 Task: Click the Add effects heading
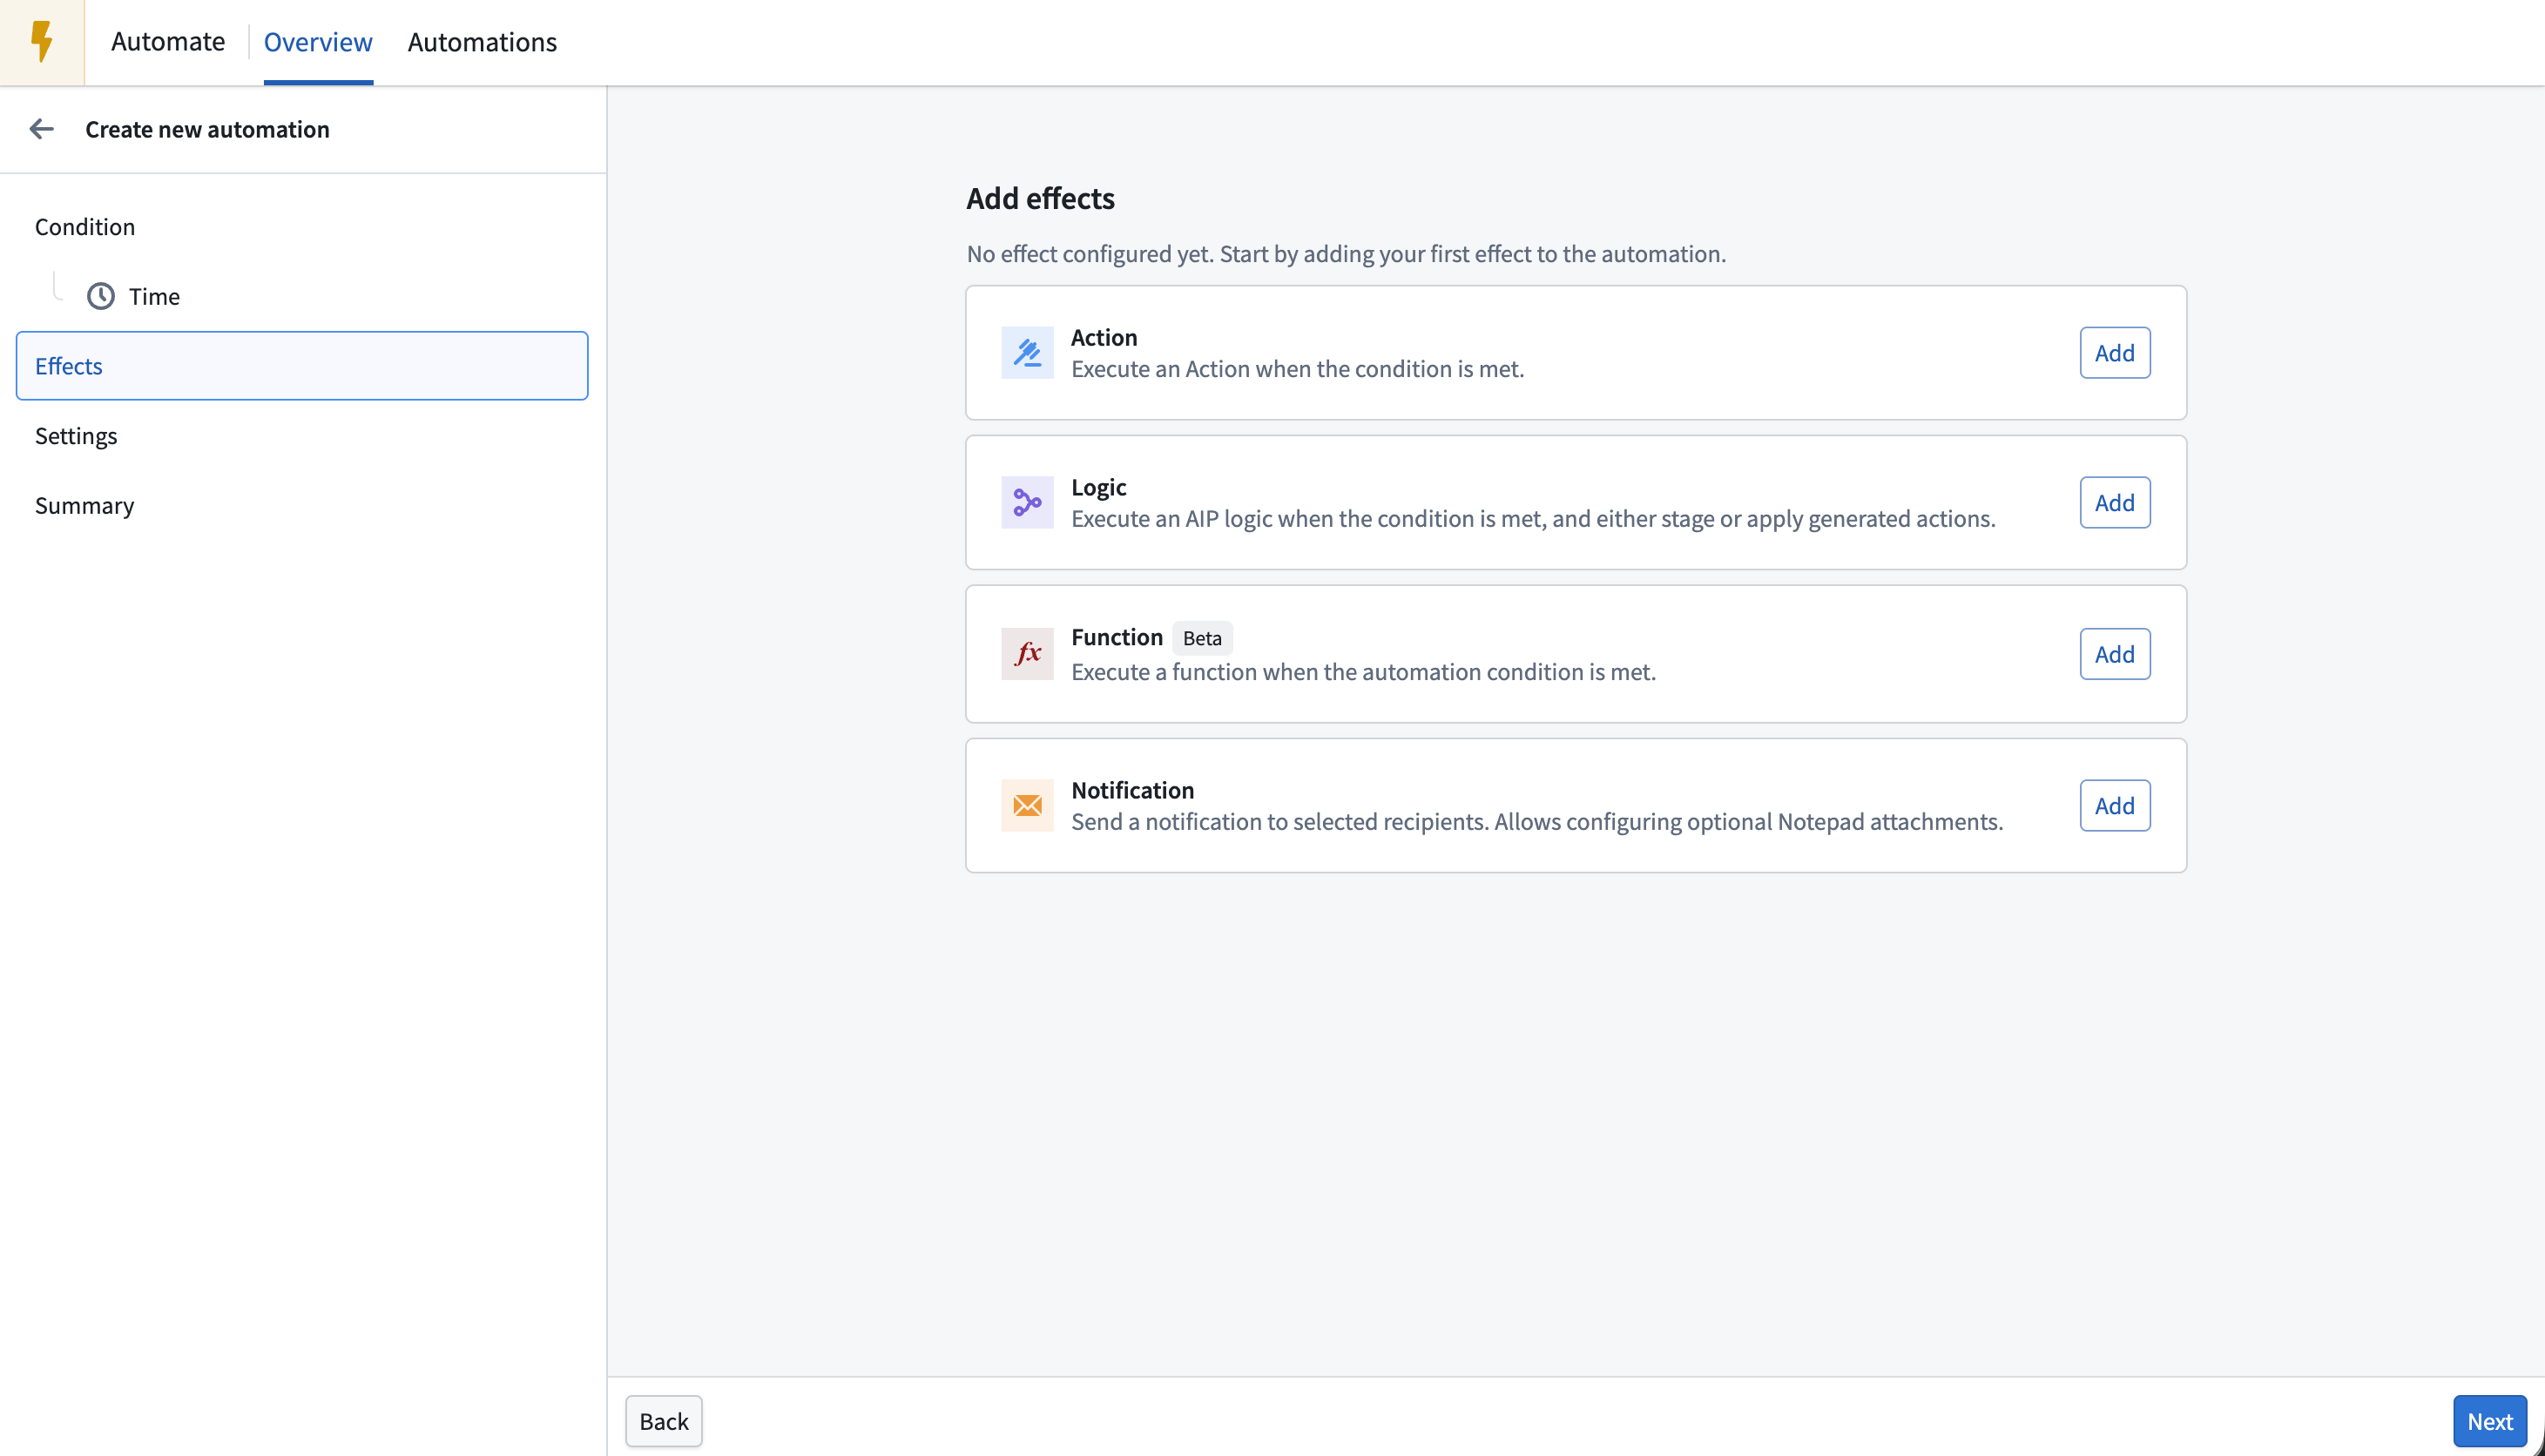coord(1040,198)
